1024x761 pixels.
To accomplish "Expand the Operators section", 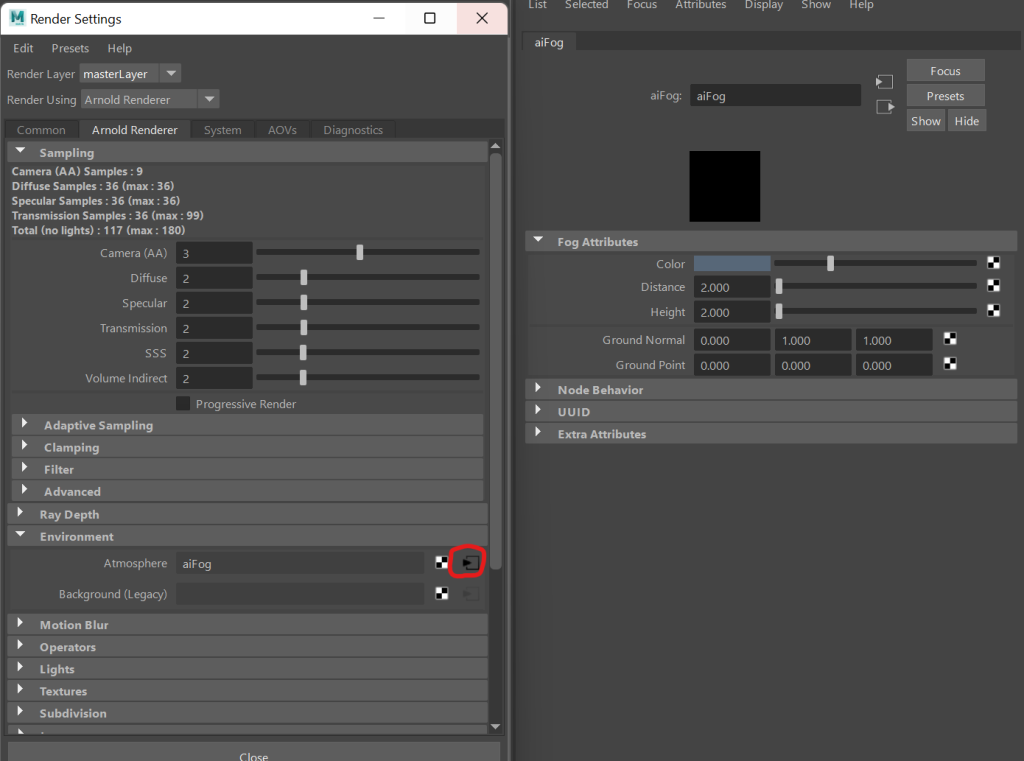I will click(20, 645).
